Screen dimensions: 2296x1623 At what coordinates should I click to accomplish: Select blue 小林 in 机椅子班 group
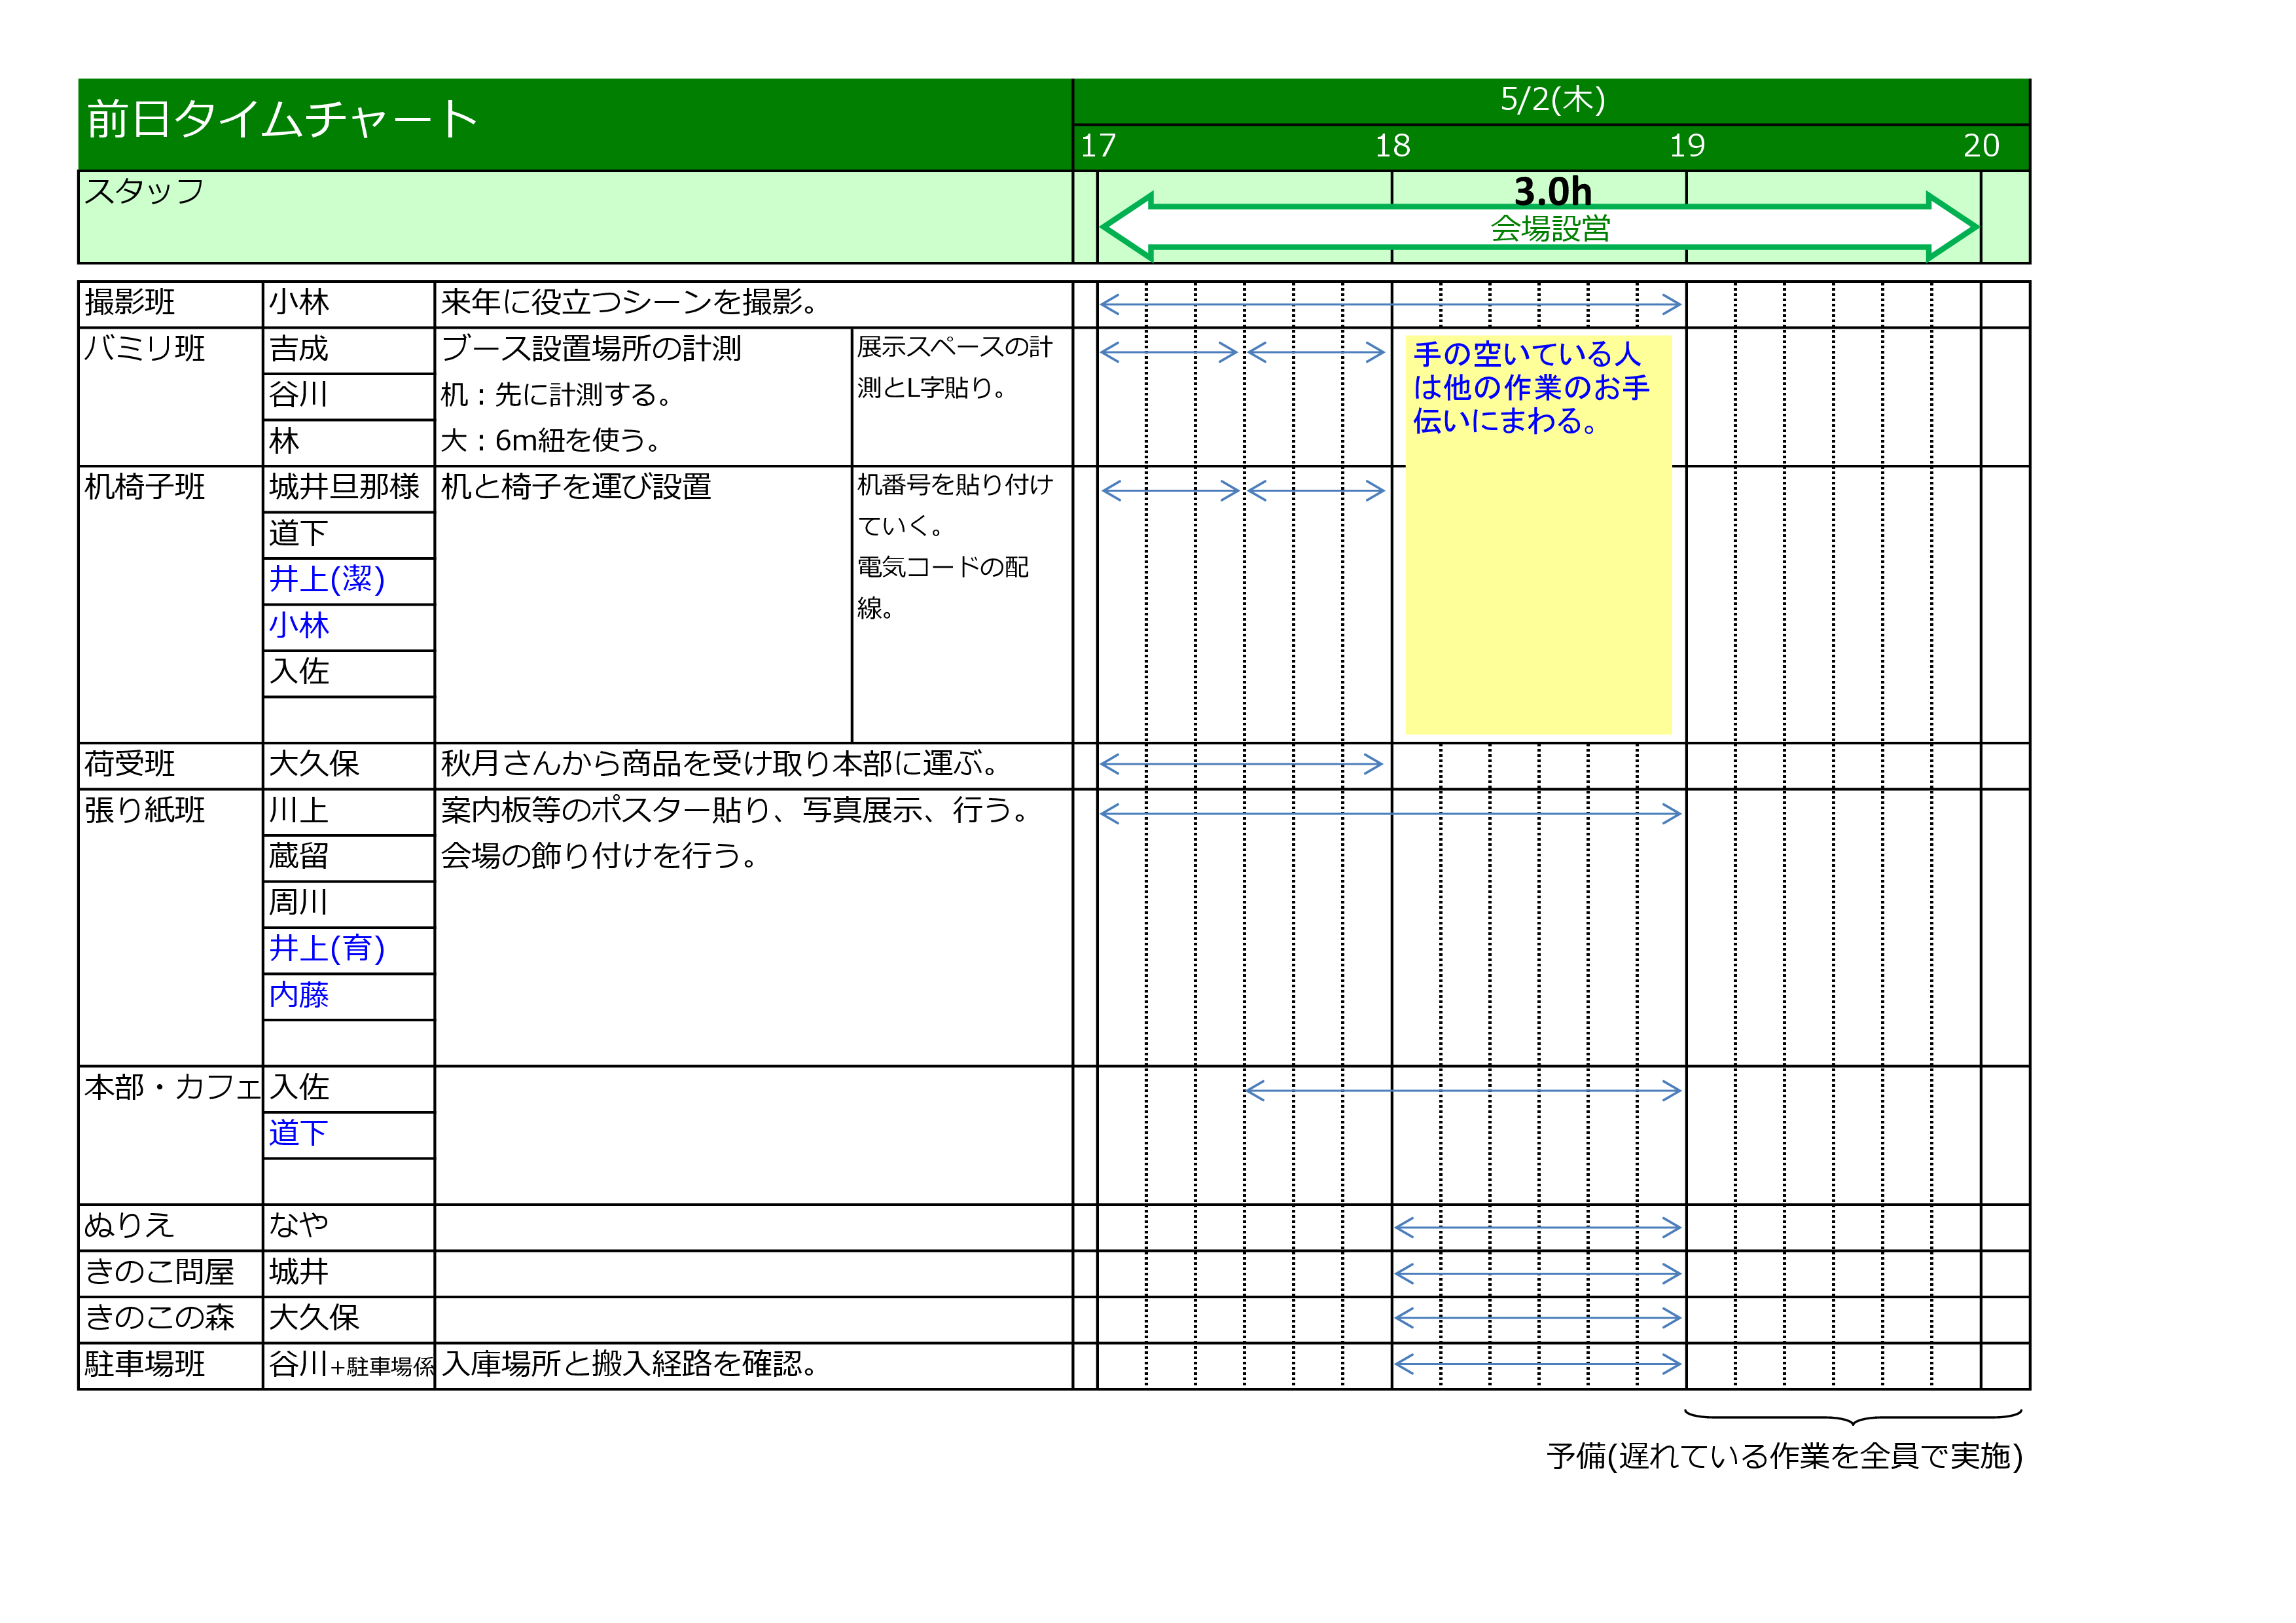[x=299, y=626]
